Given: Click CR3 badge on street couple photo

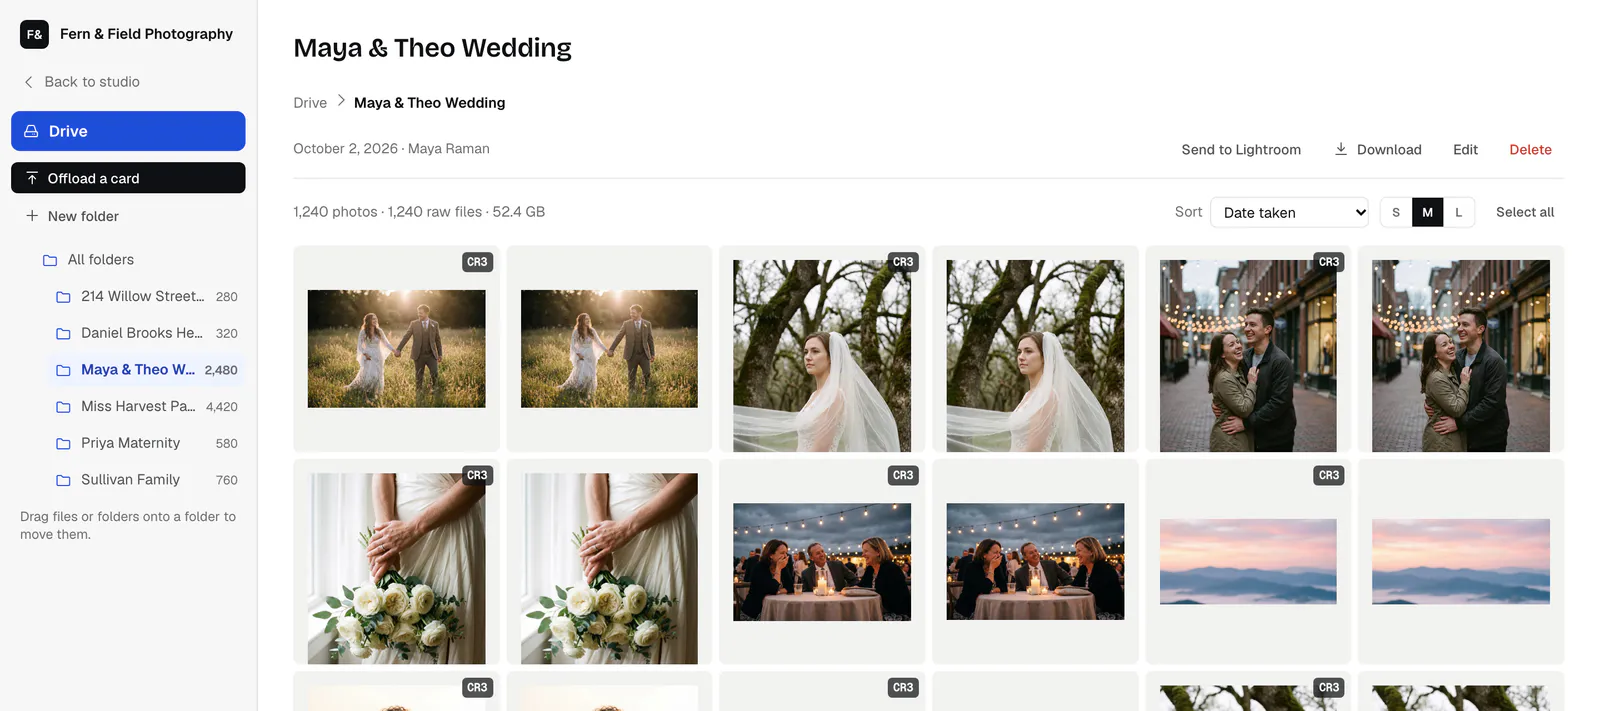Looking at the screenshot, I should tap(1329, 262).
